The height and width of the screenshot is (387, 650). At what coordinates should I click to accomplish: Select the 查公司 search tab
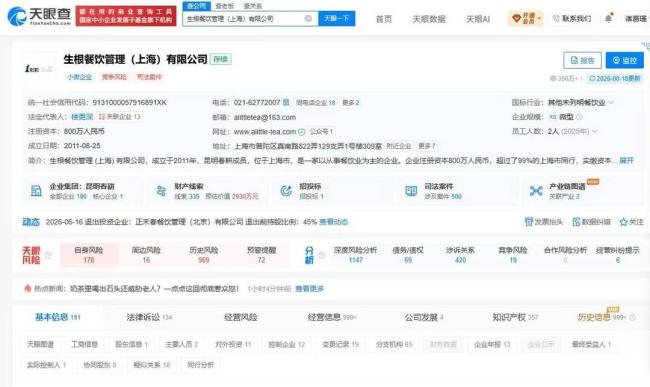tap(196, 6)
